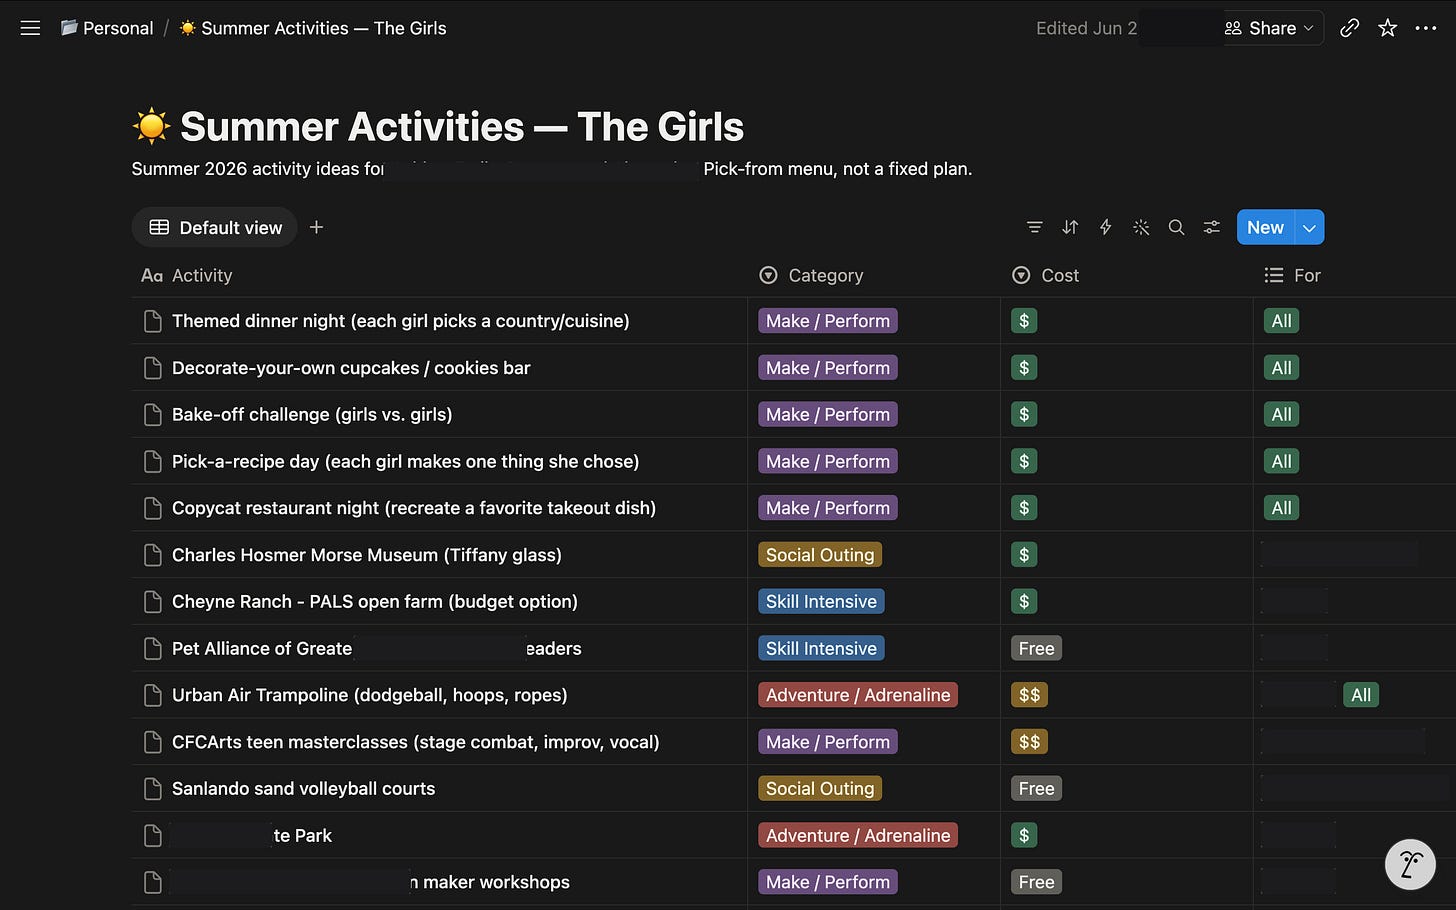Viewport: 1456px width, 910px height.
Task: Click page icon of CFCArts teen masterclasses row
Action: pyautogui.click(x=153, y=742)
